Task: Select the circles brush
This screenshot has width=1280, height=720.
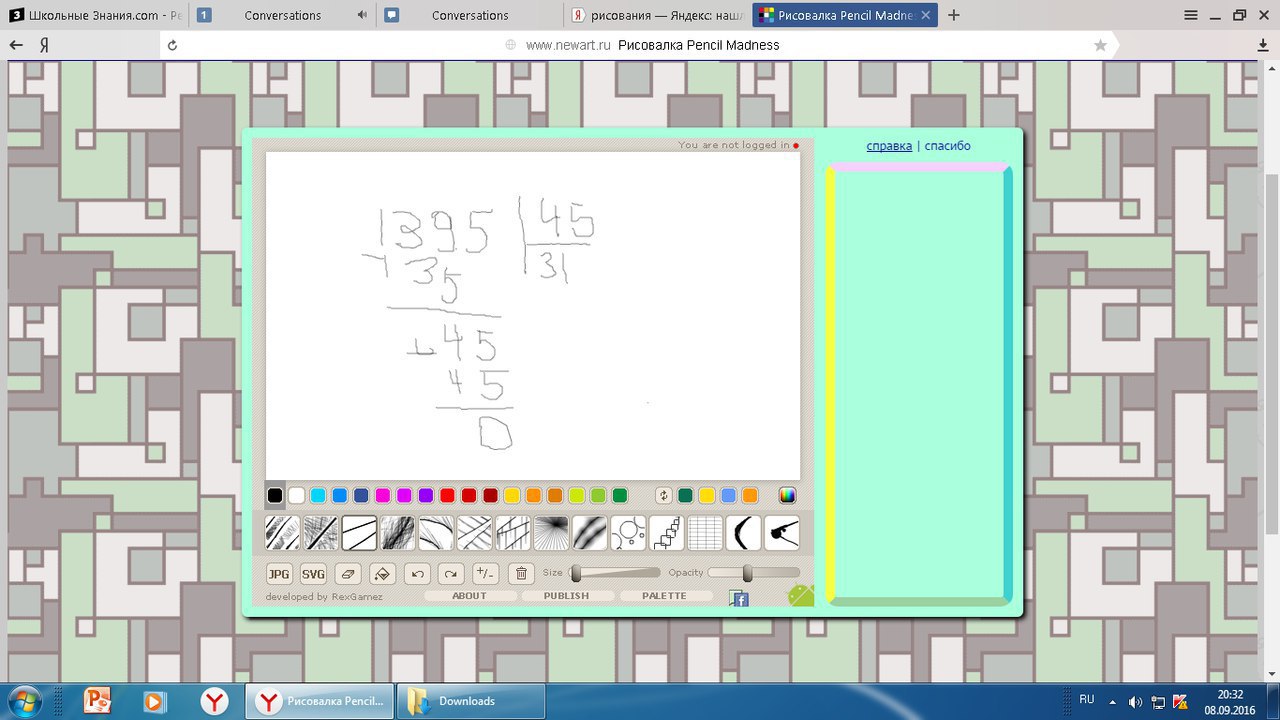Action: tap(629, 533)
